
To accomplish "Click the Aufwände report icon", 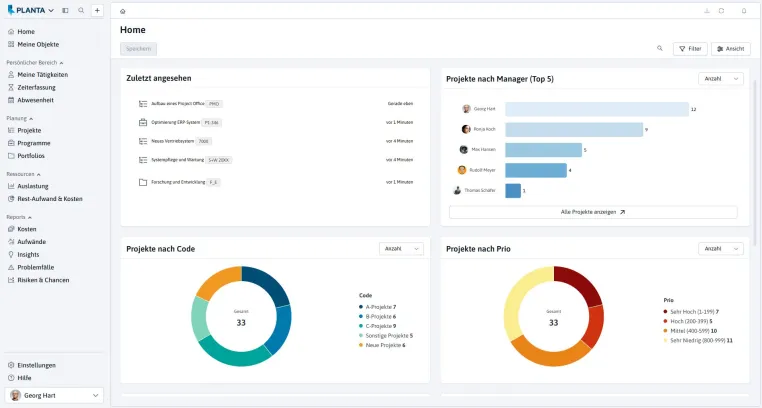I will click(x=11, y=242).
